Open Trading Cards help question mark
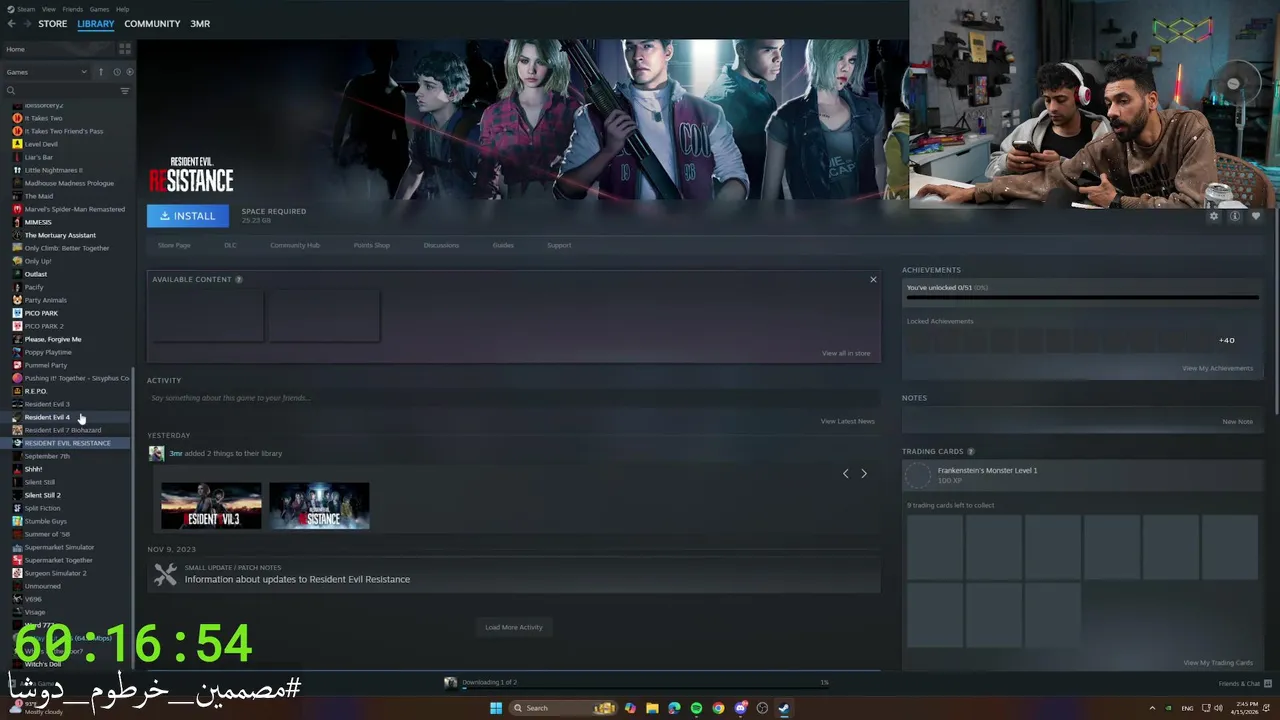1280x720 pixels. tap(970, 451)
